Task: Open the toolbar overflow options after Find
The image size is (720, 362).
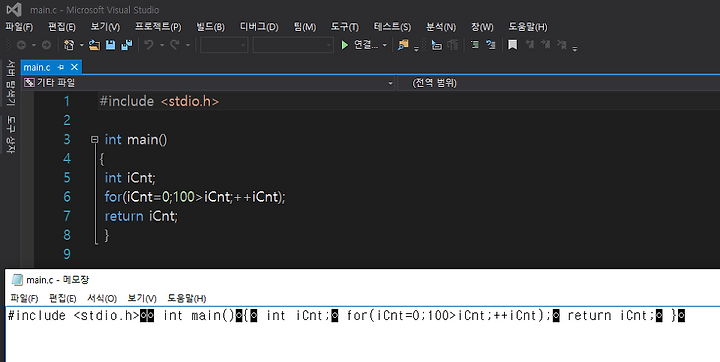Action: point(416,48)
